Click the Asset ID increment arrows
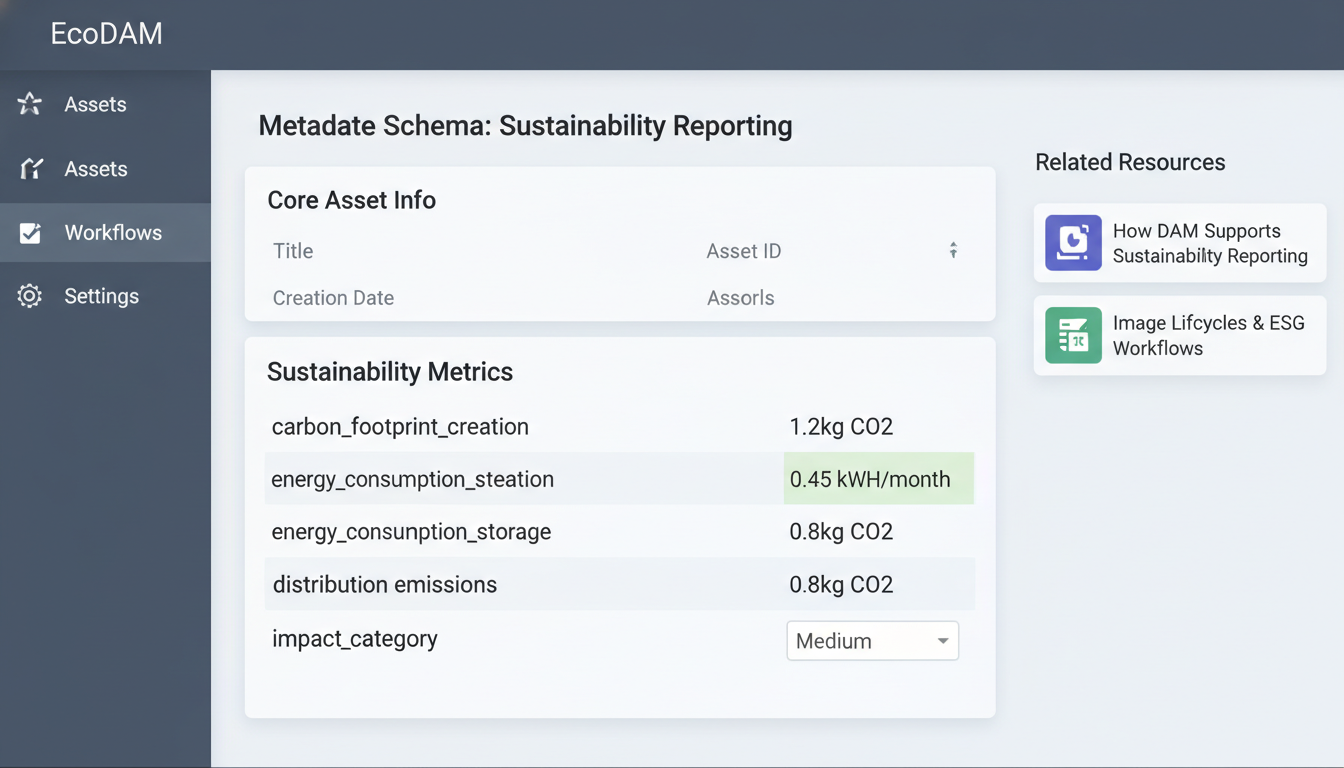Viewport: 1344px width, 768px height. click(953, 250)
